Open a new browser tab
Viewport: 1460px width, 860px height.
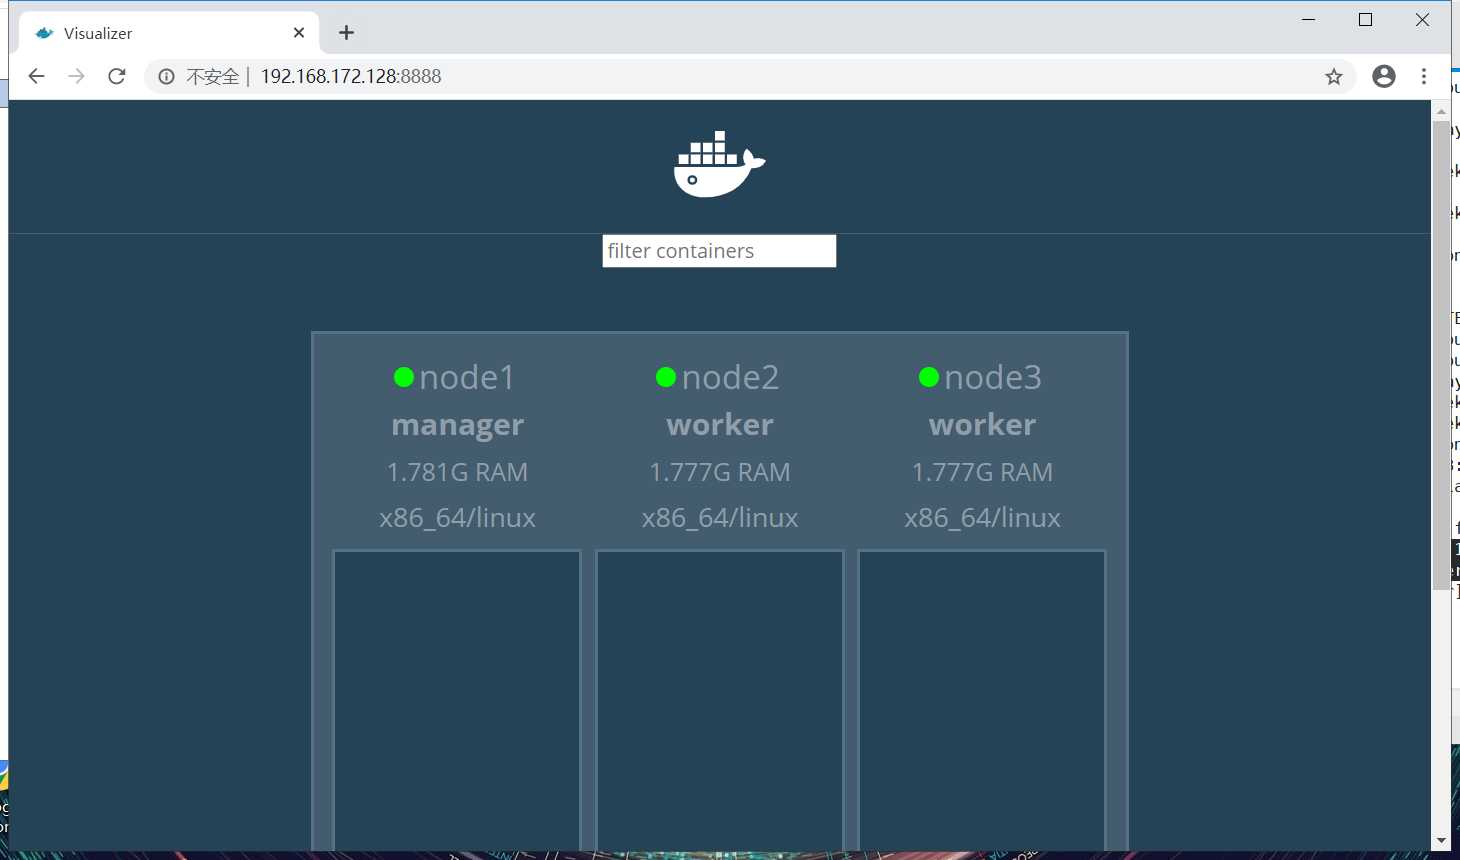click(346, 33)
